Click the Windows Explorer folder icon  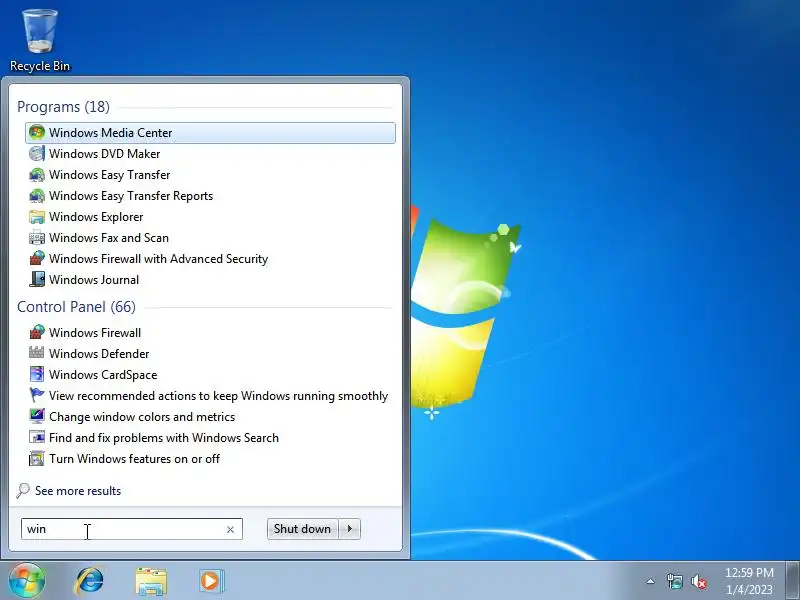pyautogui.click(x=37, y=217)
